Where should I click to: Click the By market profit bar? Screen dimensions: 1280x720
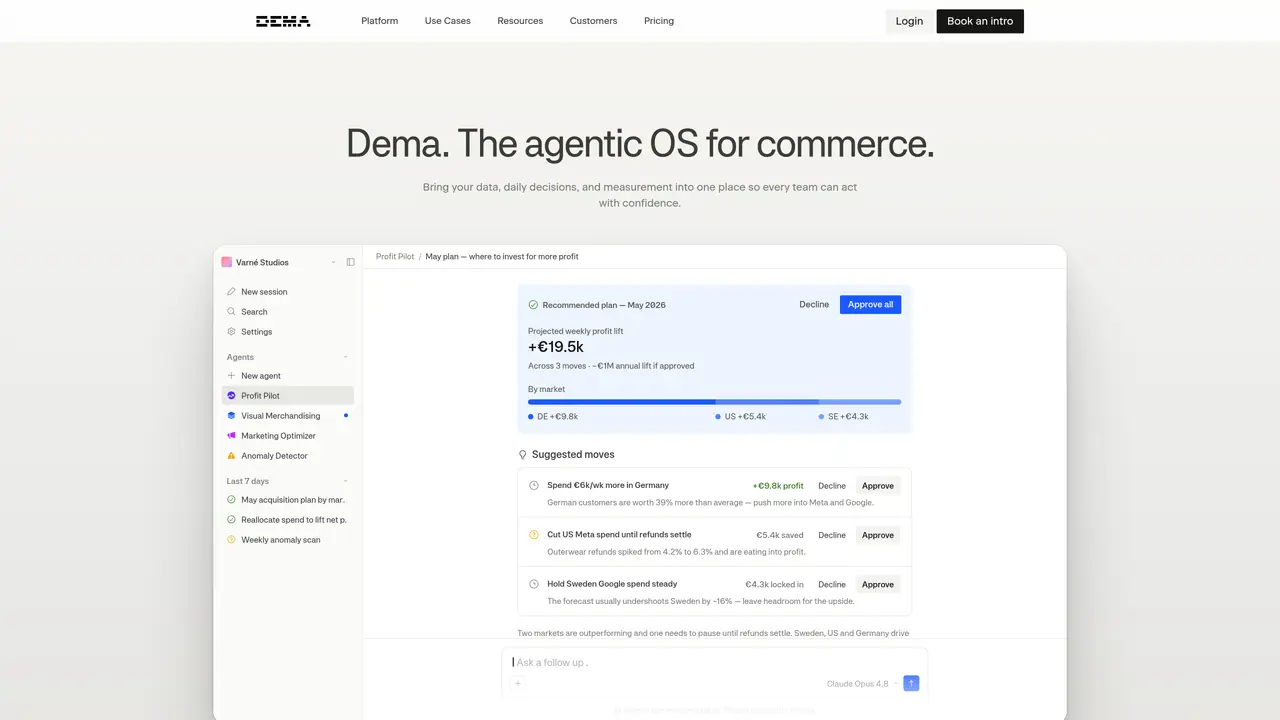click(714, 402)
